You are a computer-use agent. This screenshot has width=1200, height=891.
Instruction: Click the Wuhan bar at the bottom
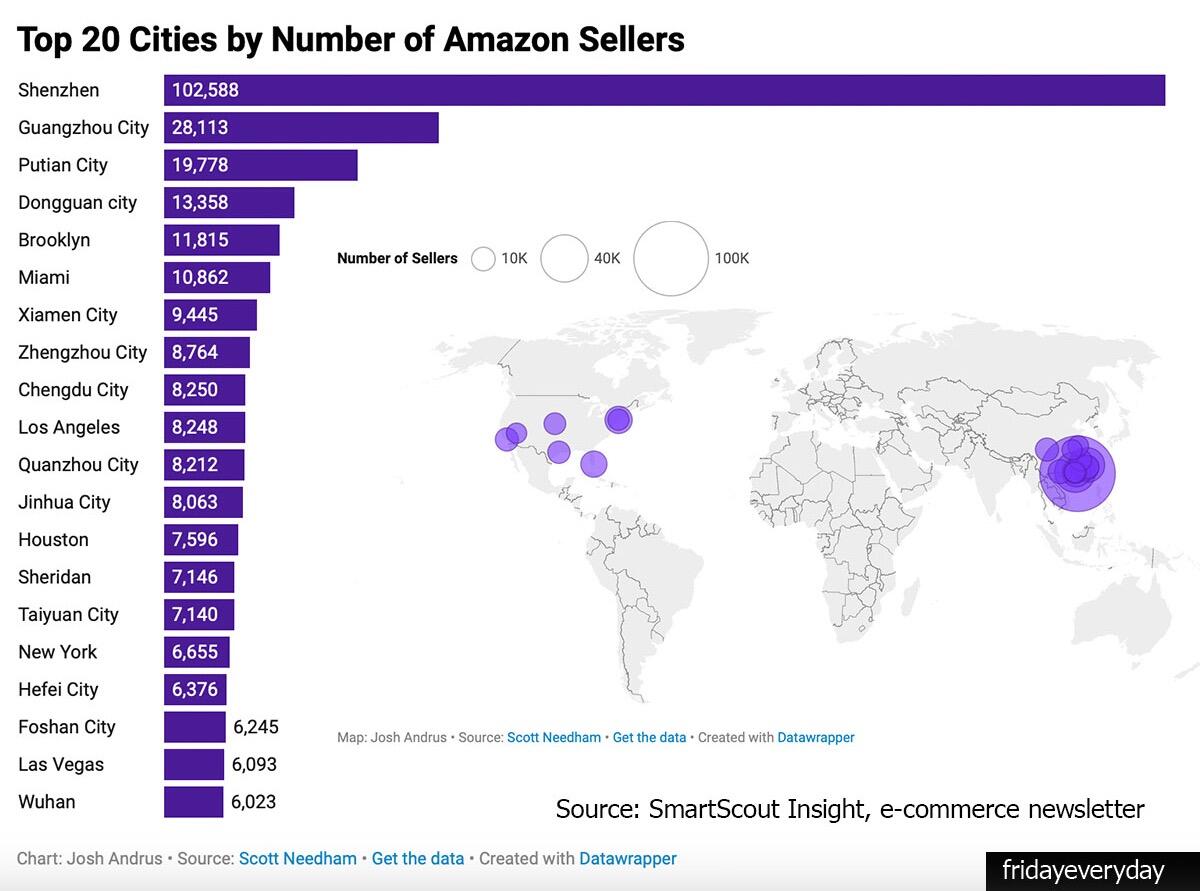[194, 802]
